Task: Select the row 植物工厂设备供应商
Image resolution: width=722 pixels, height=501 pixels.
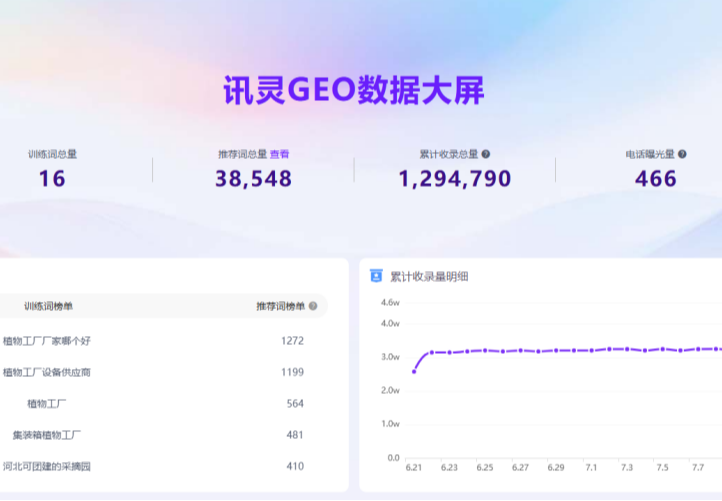Action: [x=47, y=372]
